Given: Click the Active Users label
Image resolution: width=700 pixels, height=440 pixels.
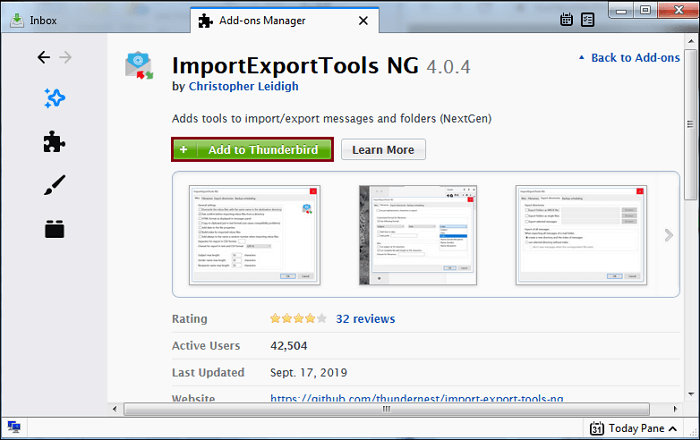Looking at the screenshot, I should [x=206, y=346].
